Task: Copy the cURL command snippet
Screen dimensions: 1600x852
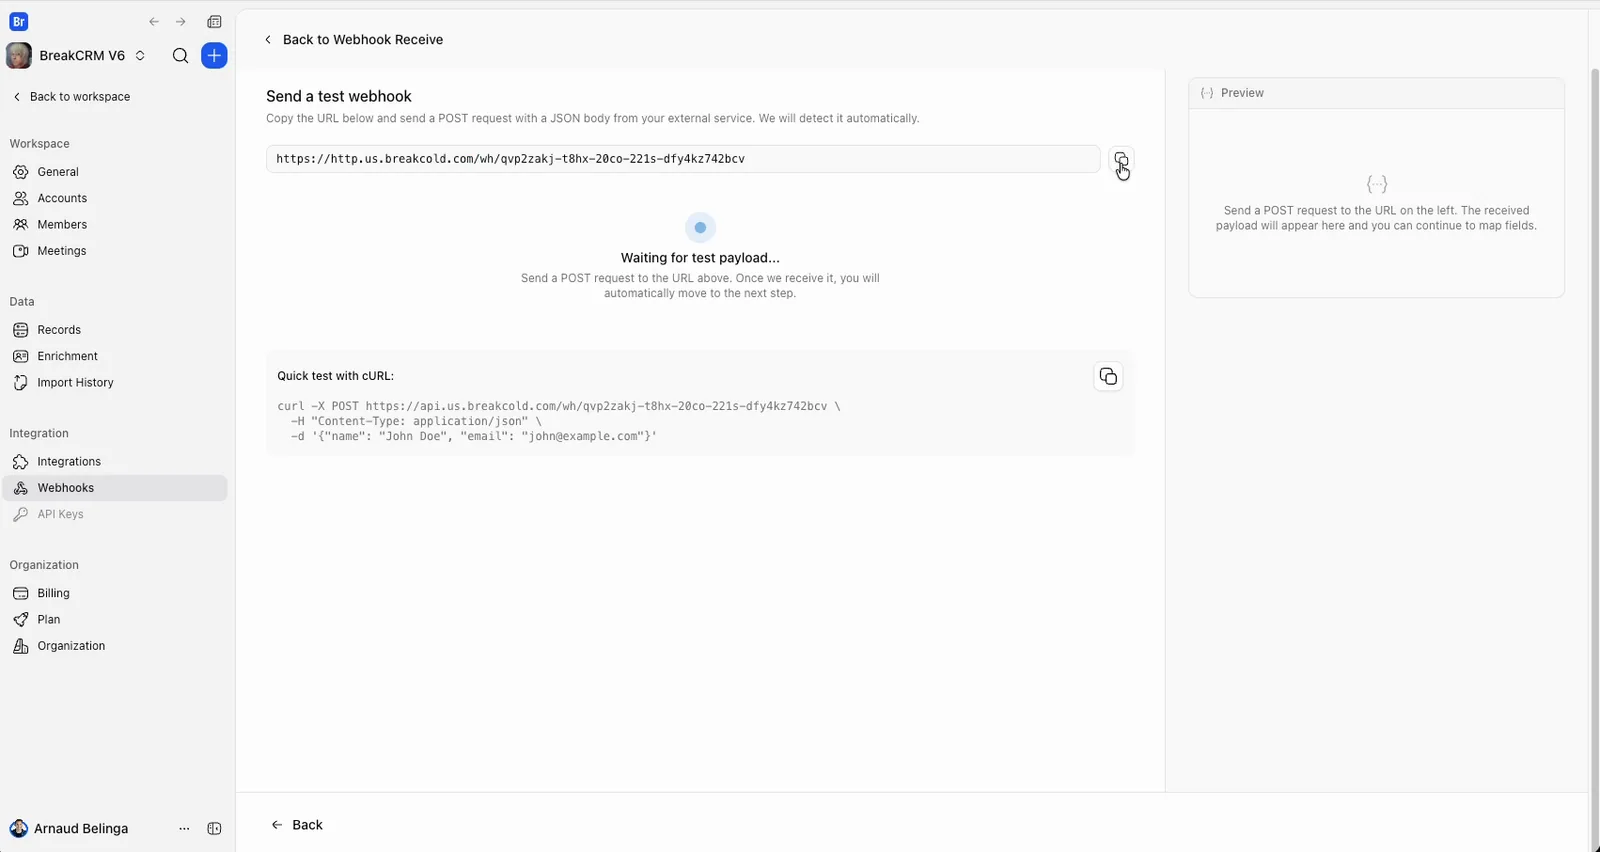Action: [1108, 376]
